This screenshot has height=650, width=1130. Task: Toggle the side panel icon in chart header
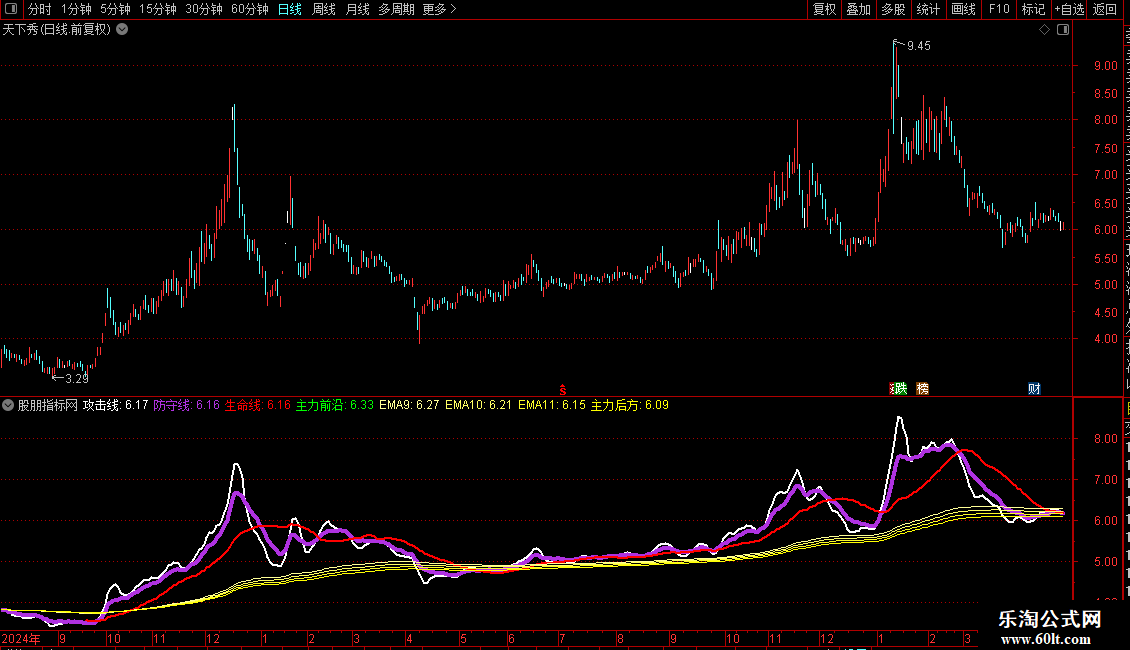(x=1063, y=30)
